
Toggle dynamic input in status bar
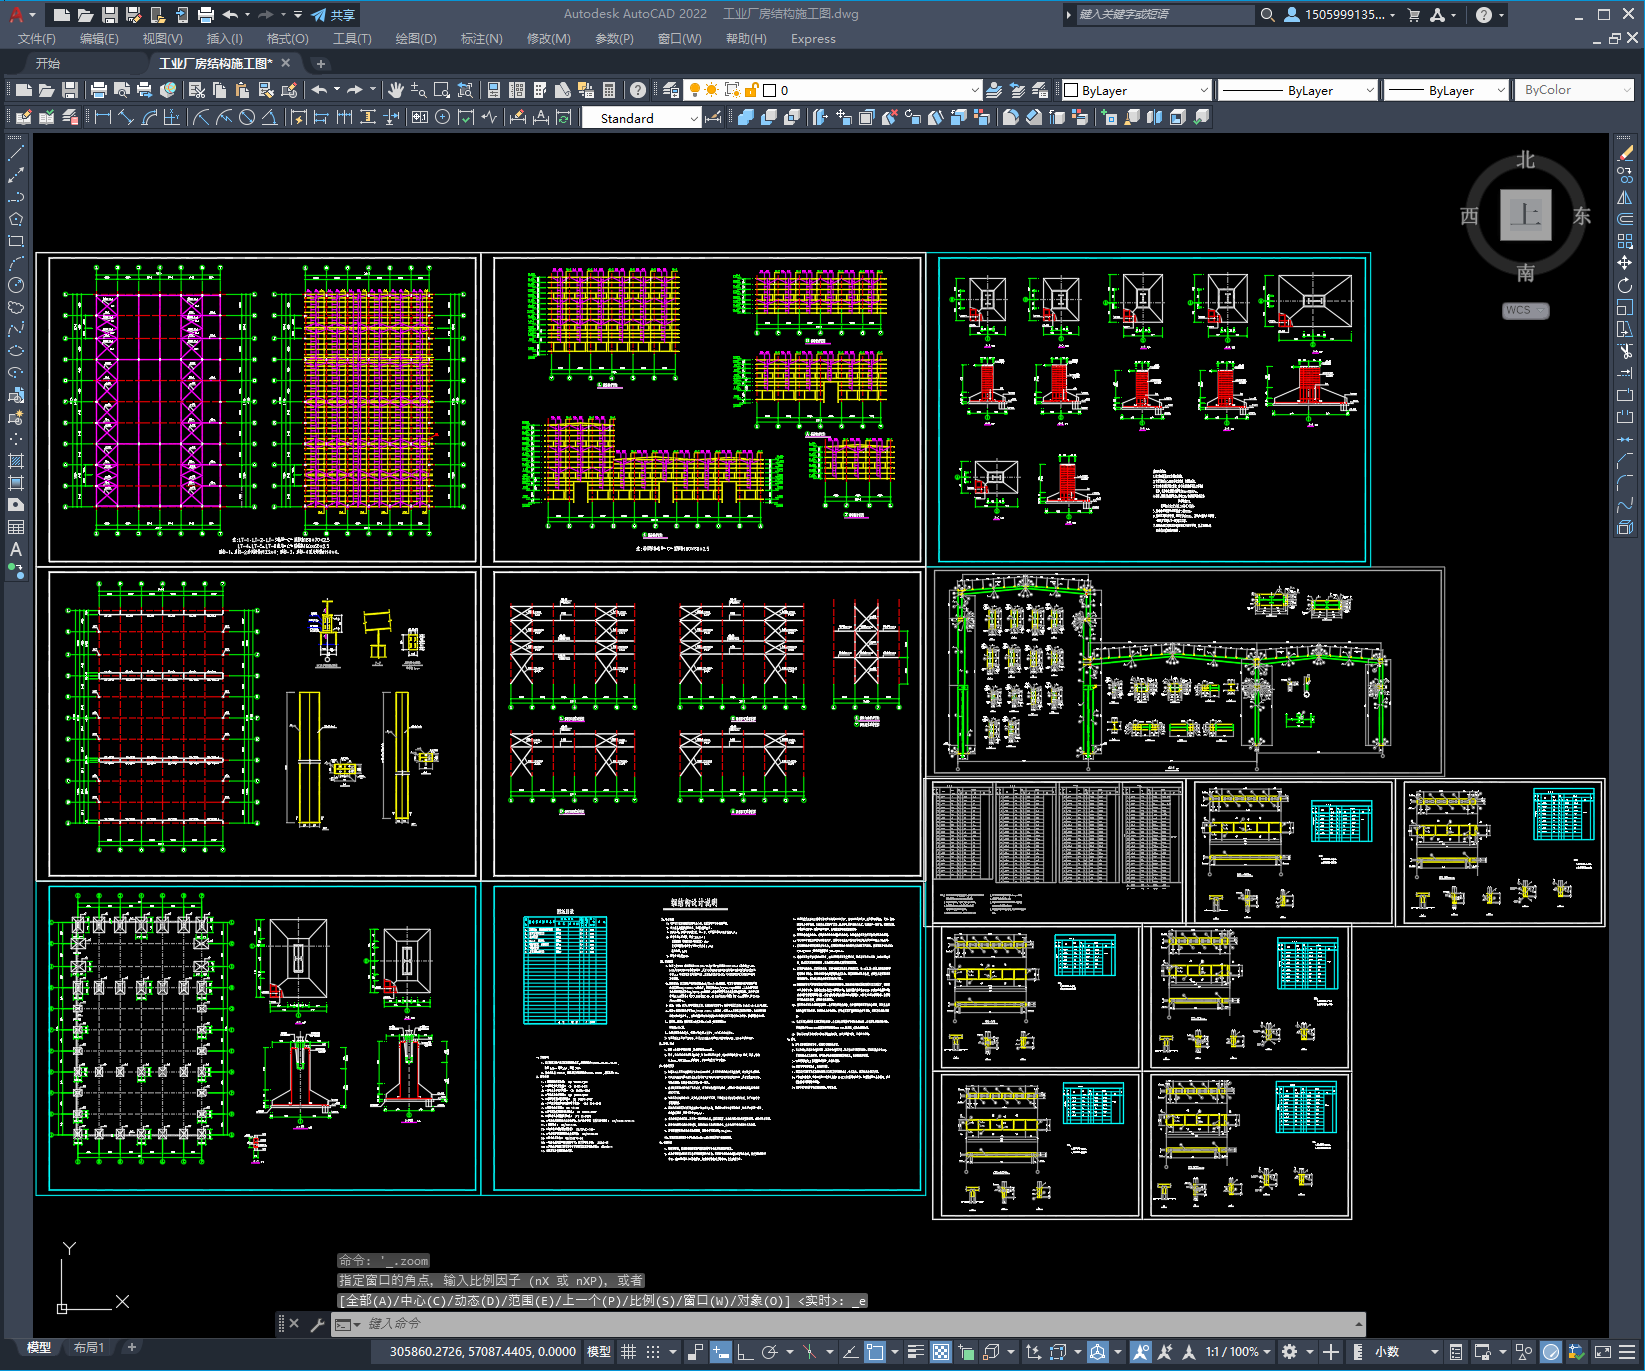point(721,1352)
